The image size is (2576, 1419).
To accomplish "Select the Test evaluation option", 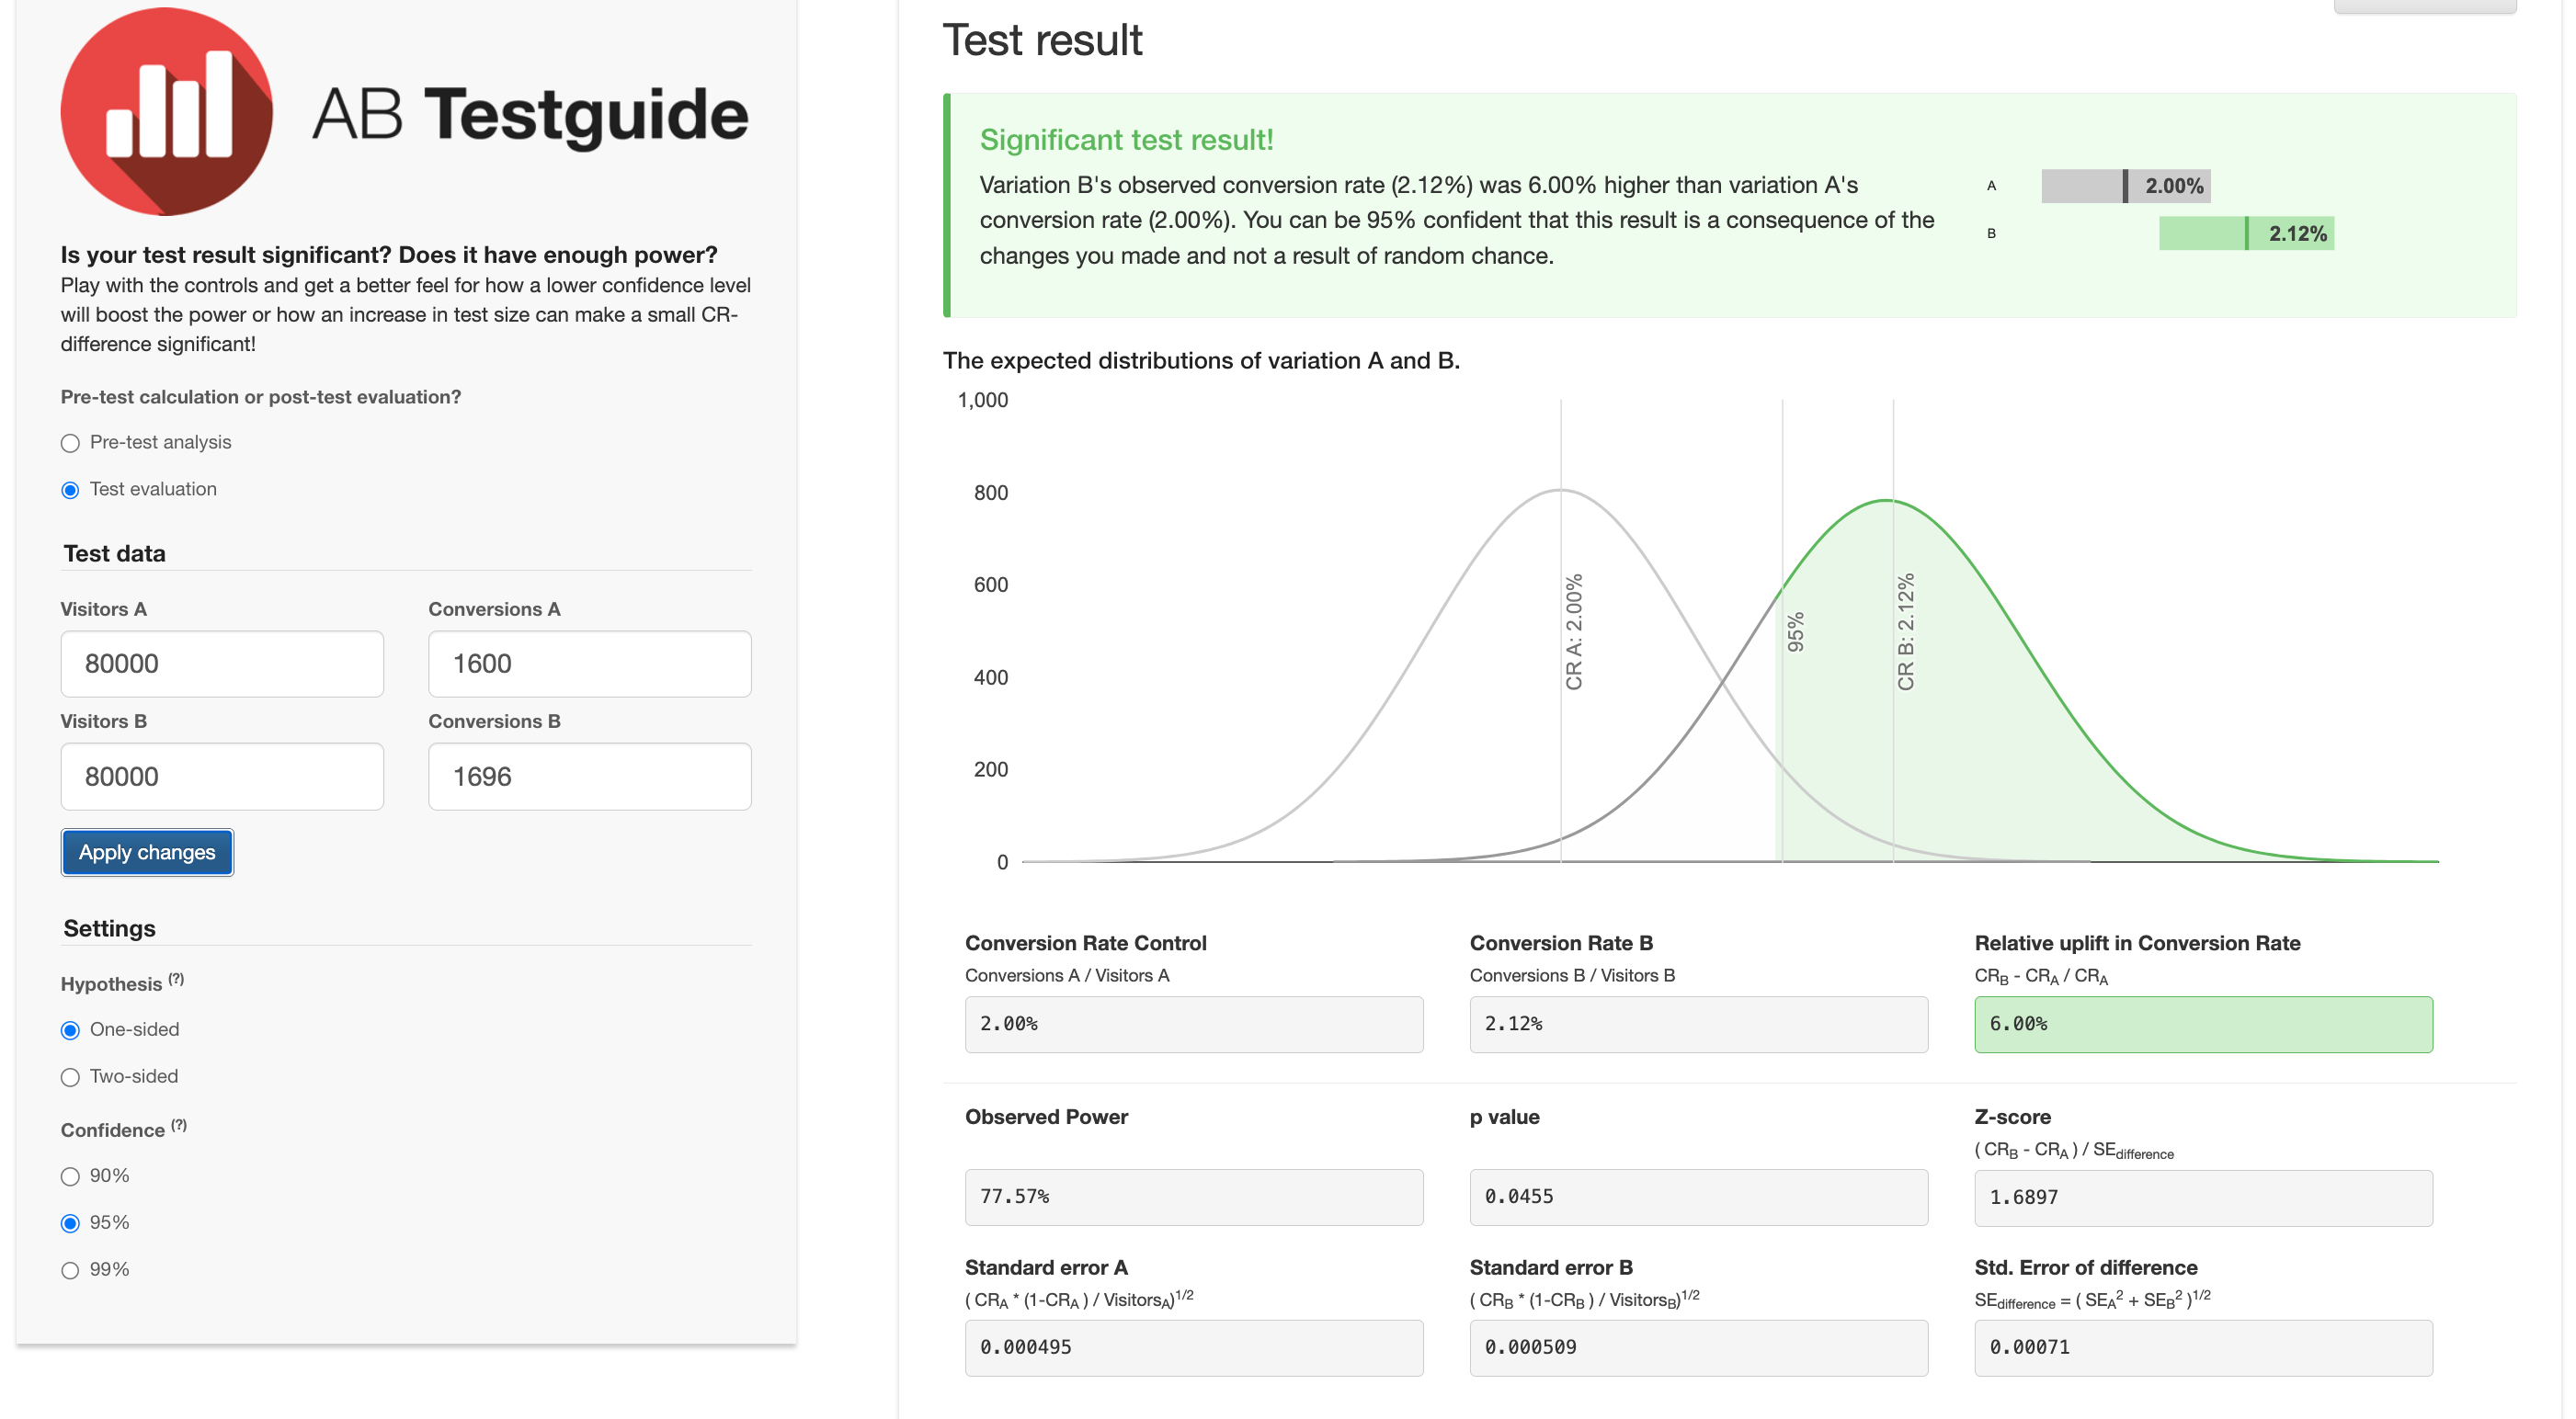I will click(70, 490).
